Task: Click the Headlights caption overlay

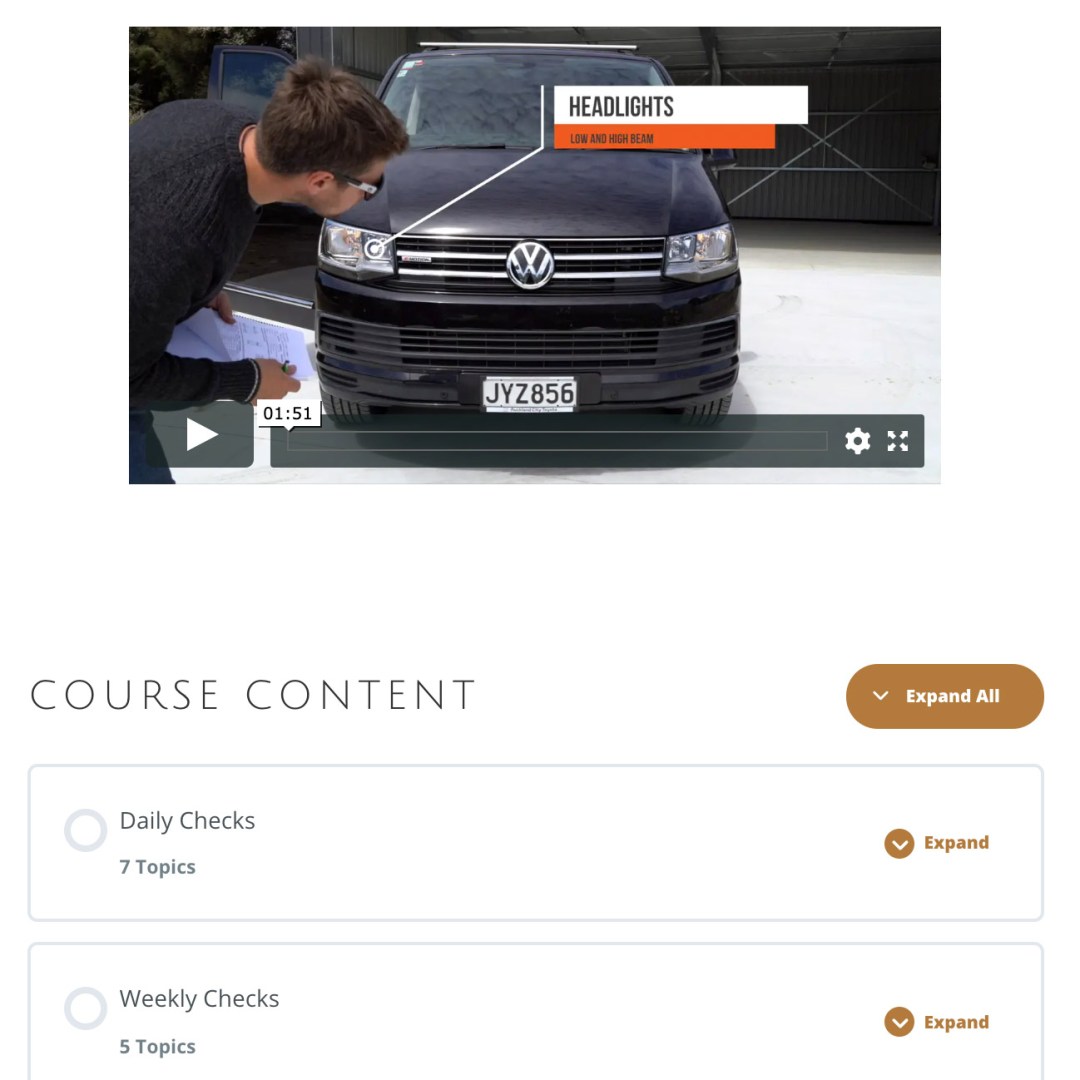Action: [x=681, y=117]
